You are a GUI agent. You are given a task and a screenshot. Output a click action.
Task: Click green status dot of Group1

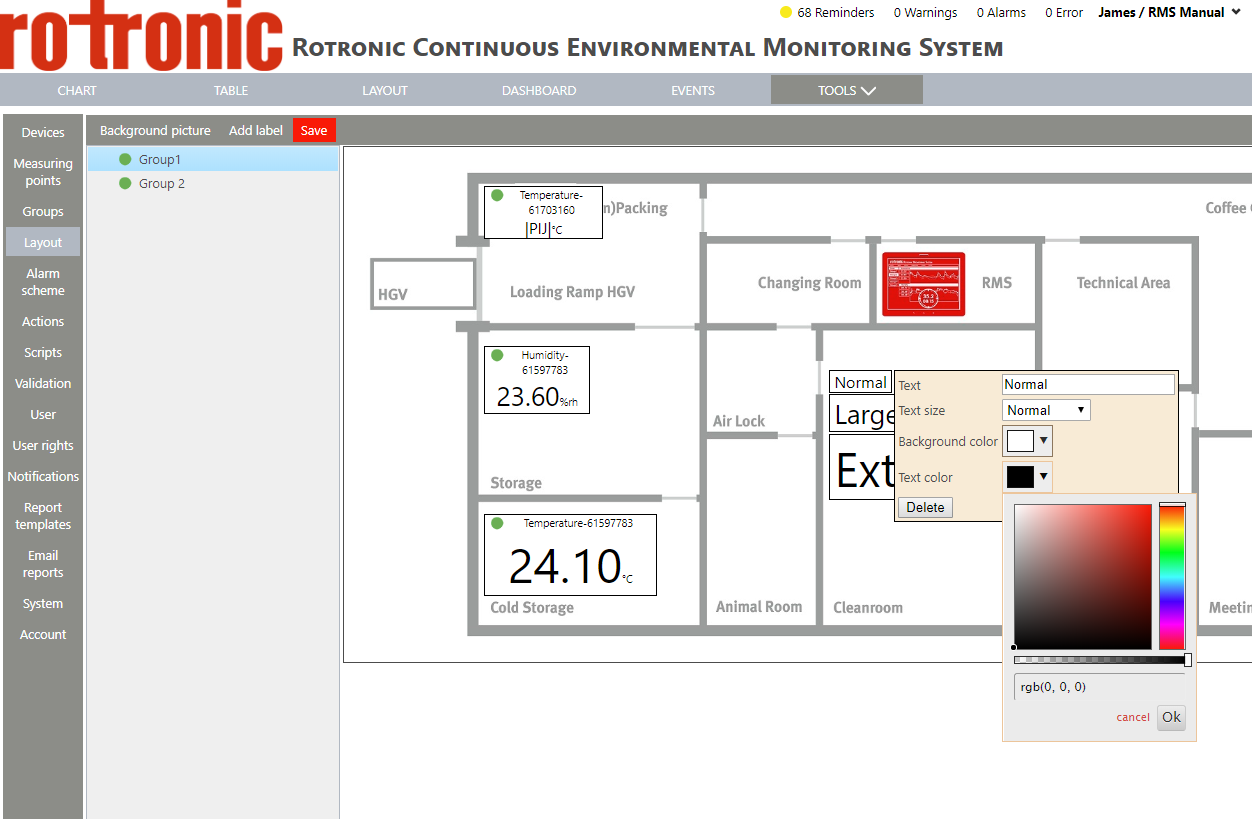(x=125, y=159)
